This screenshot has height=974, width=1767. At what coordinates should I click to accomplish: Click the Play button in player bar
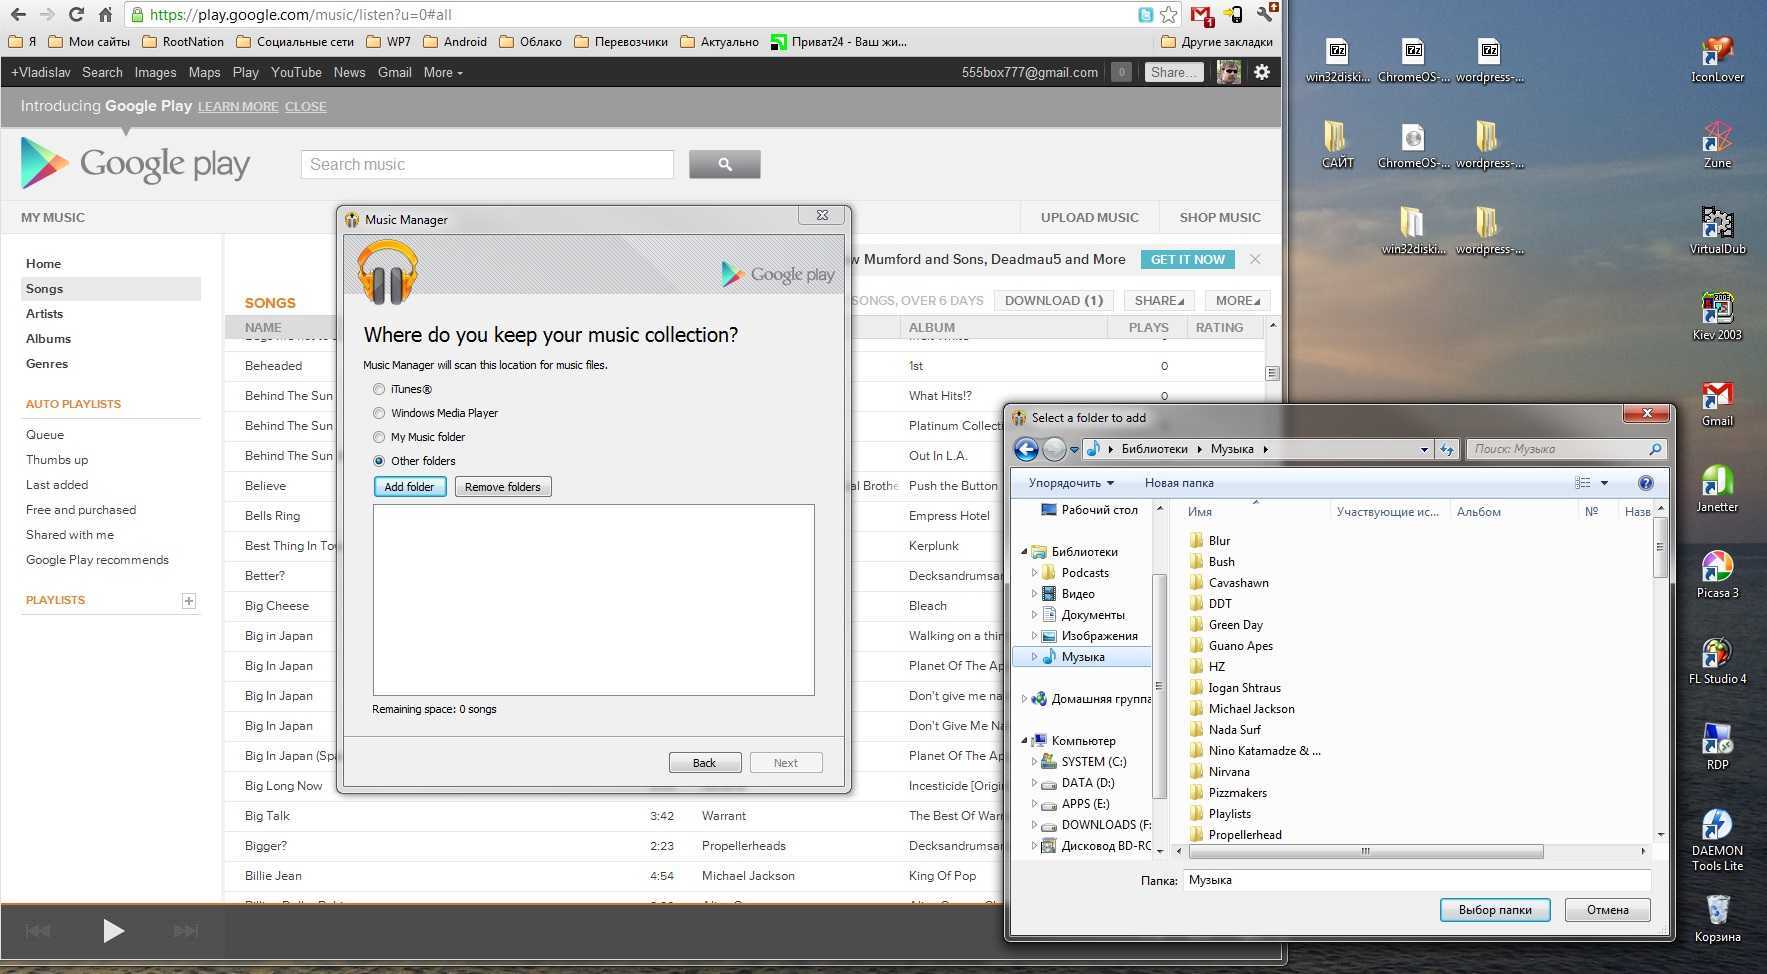point(113,931)
